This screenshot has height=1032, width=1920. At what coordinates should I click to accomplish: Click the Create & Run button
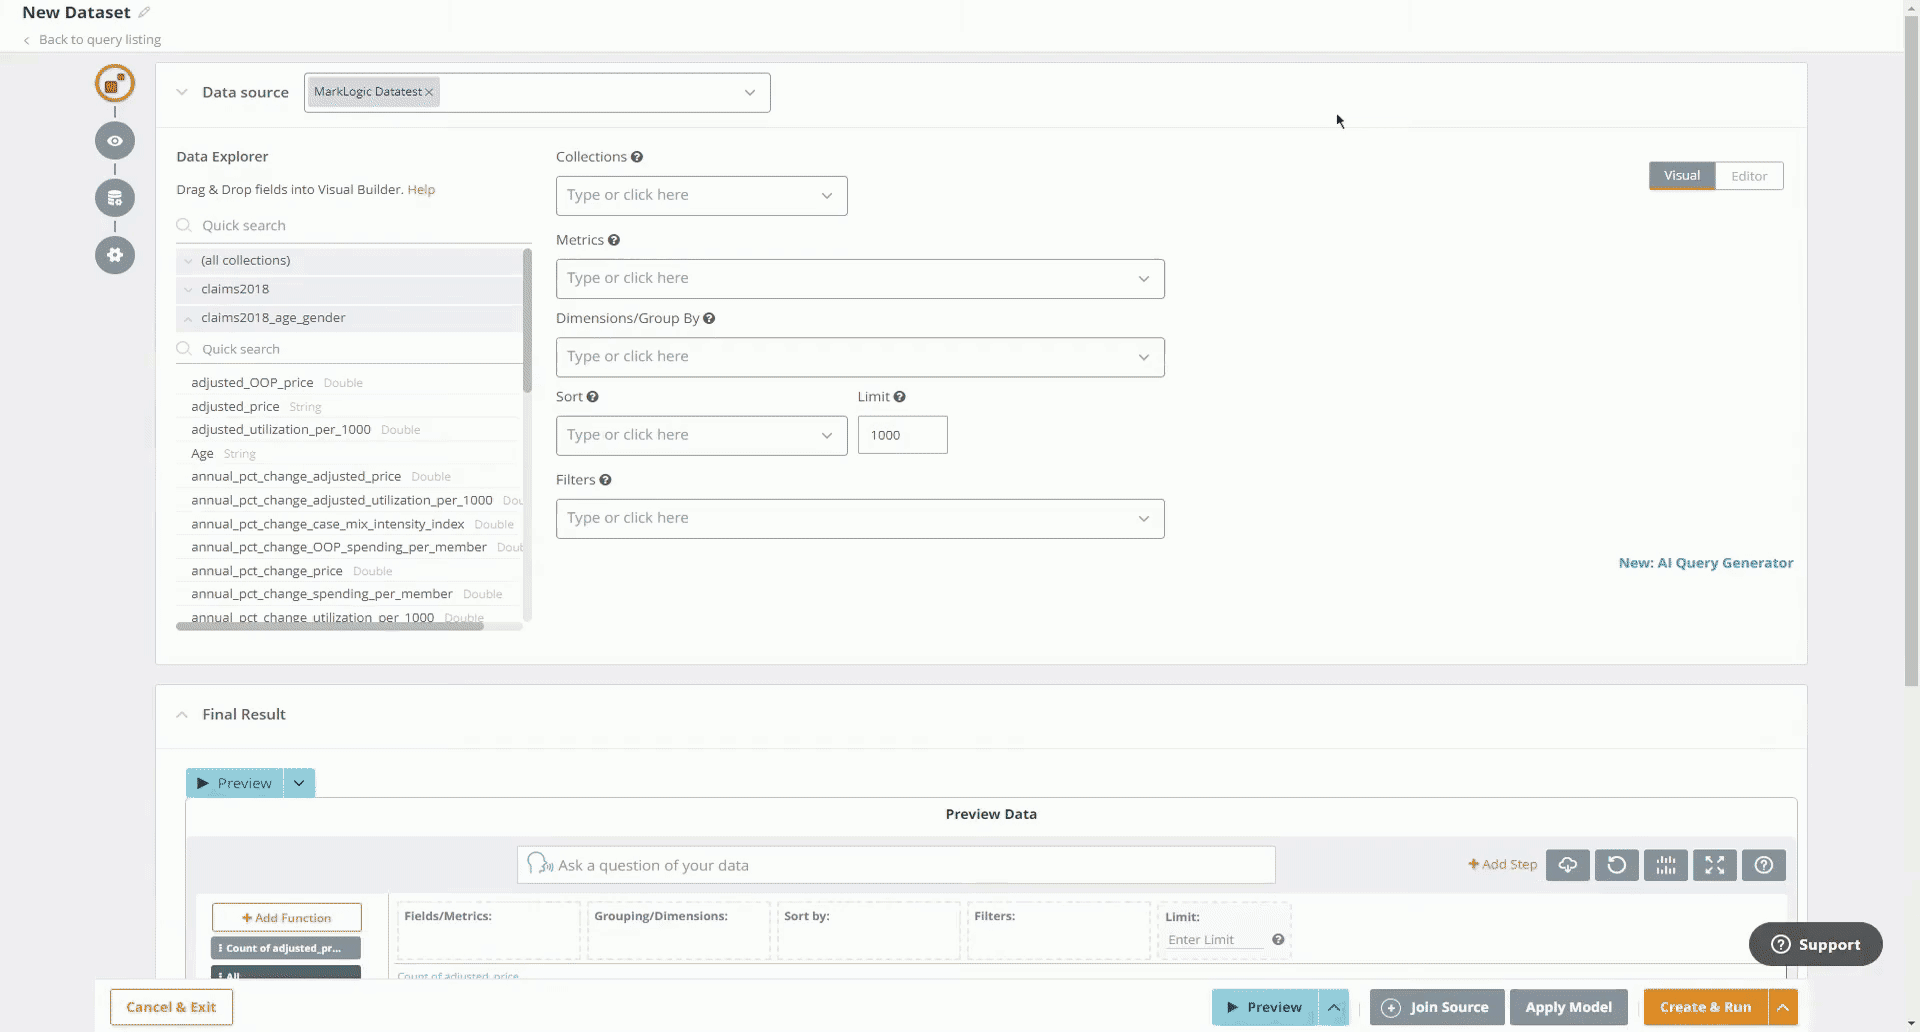[x=1705, y=1007]
